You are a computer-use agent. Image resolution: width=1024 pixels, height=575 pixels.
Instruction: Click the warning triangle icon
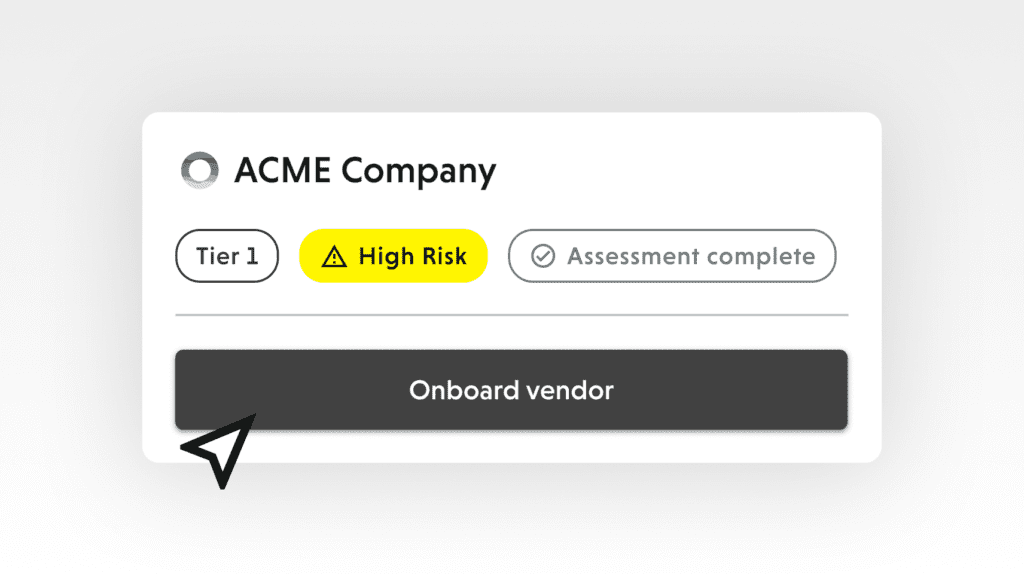click(334, 257)
